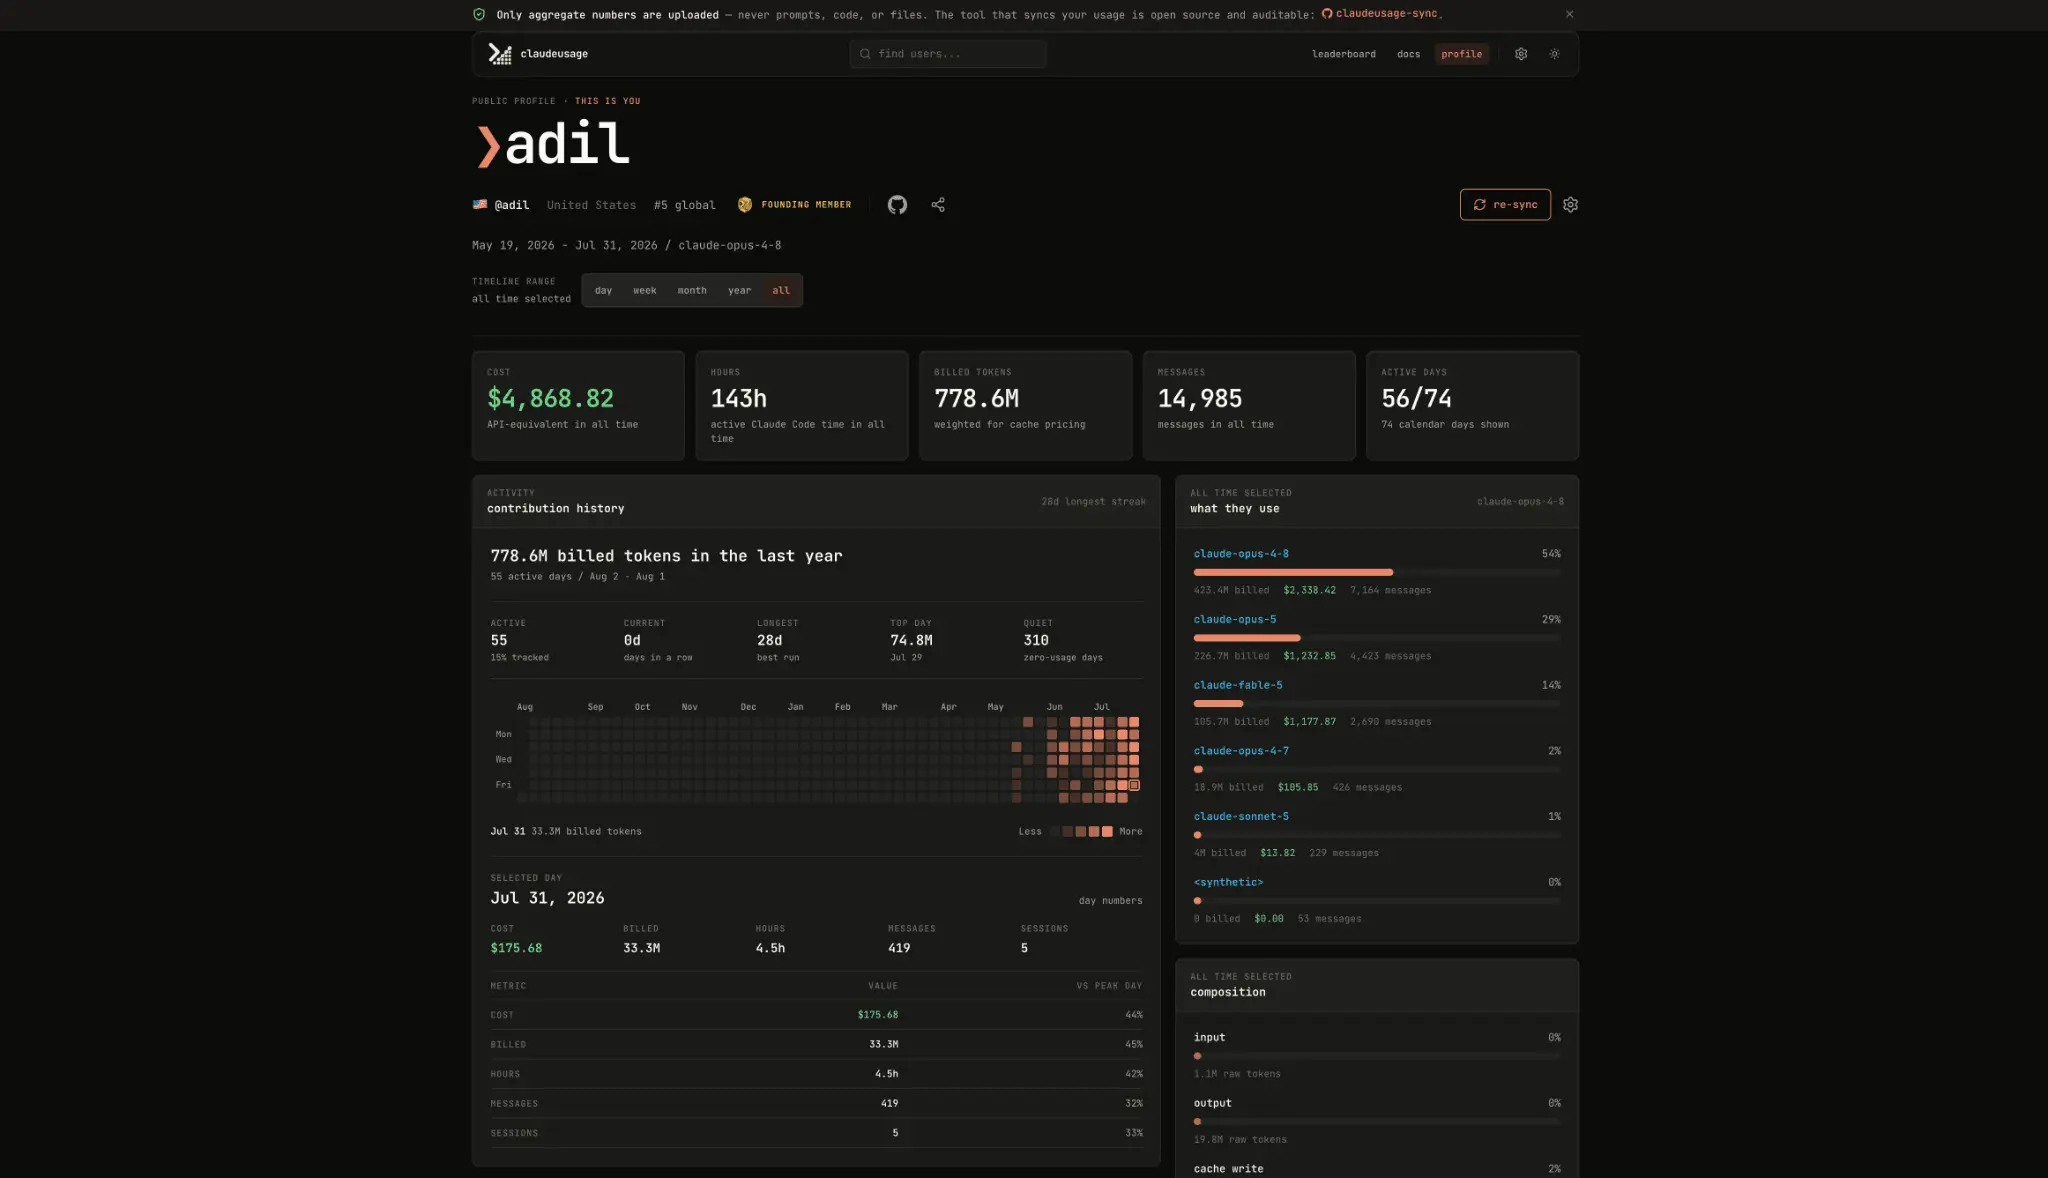Open the leaderboard page
2048x1178 pixels.
(x=1343, y=54)
